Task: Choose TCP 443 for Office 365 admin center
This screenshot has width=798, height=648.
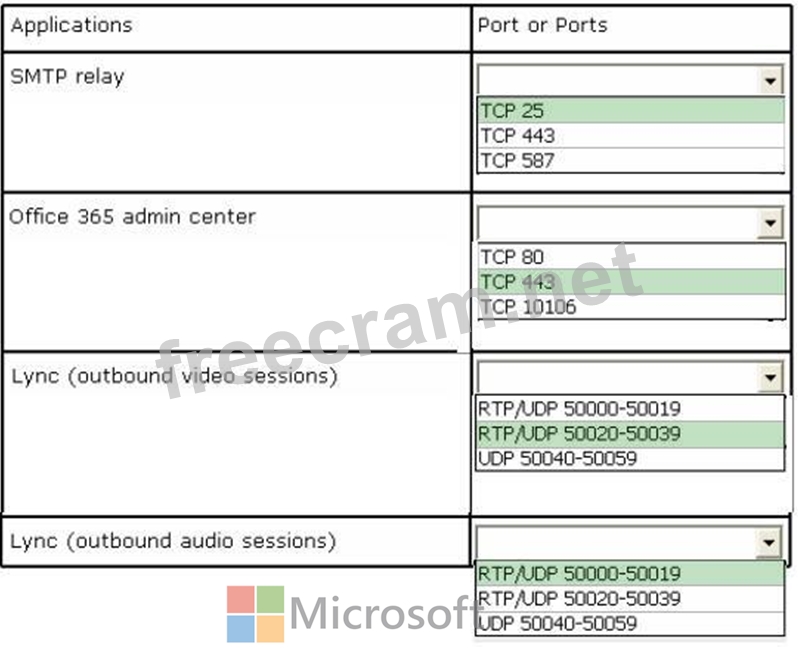Action: (631, 281)
